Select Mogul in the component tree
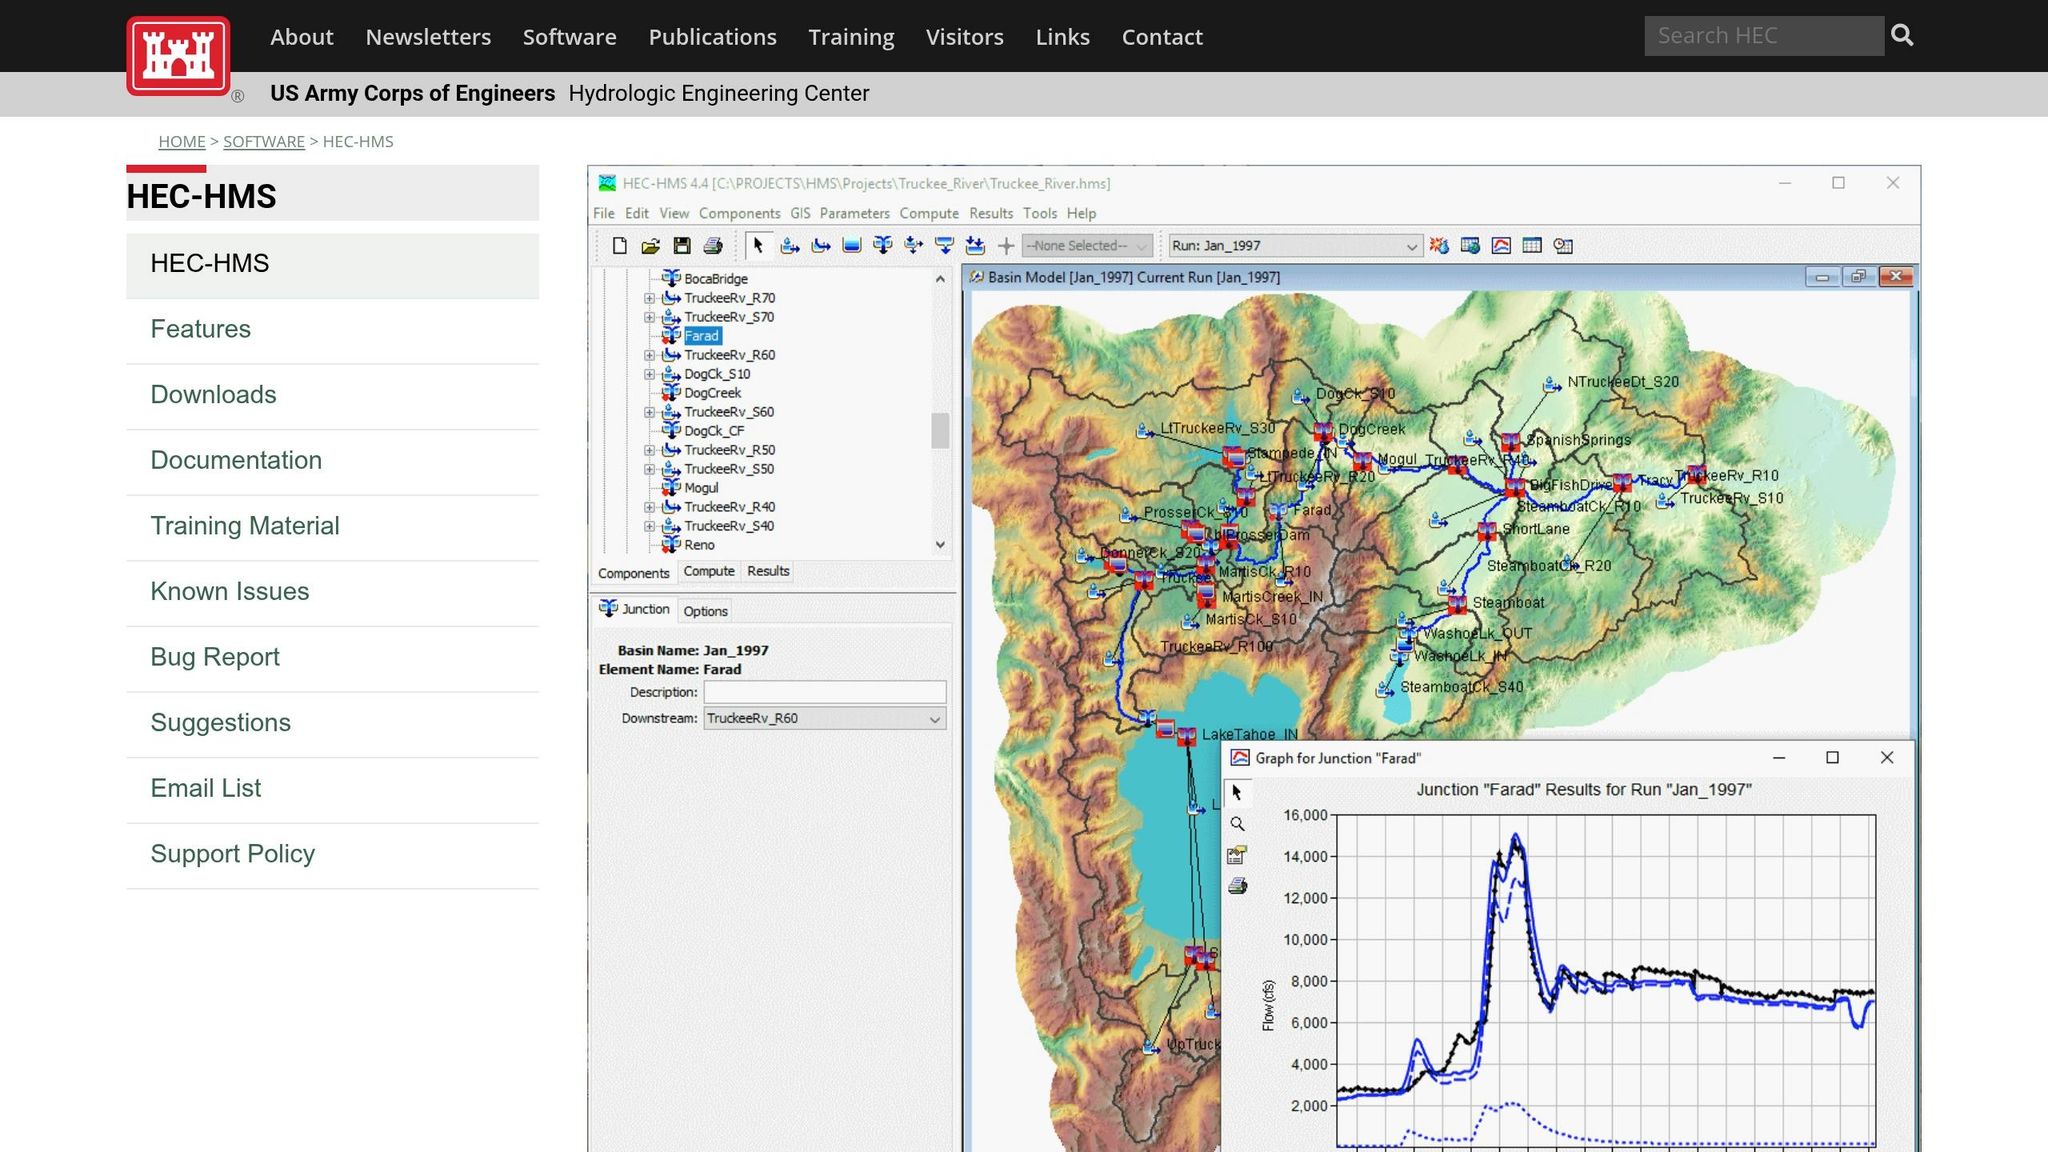This screenshot has height=1152, width=2048. coord(702,488)
